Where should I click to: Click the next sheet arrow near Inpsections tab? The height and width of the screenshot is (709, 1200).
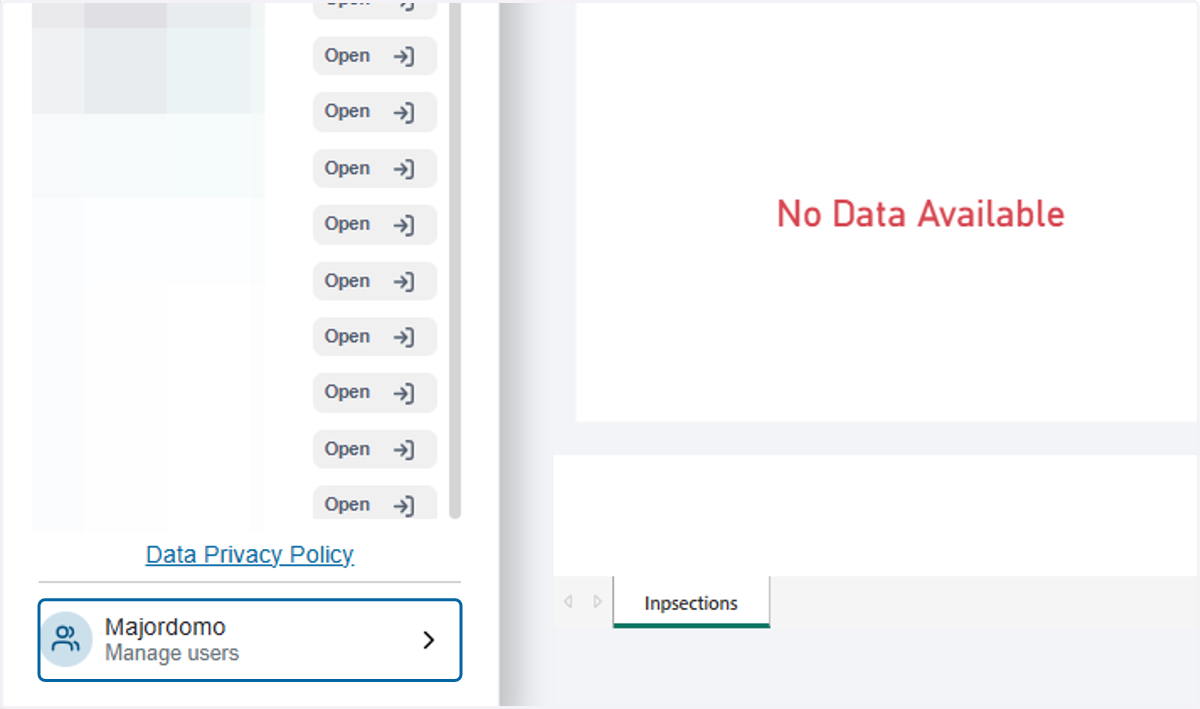coord(598,602)
